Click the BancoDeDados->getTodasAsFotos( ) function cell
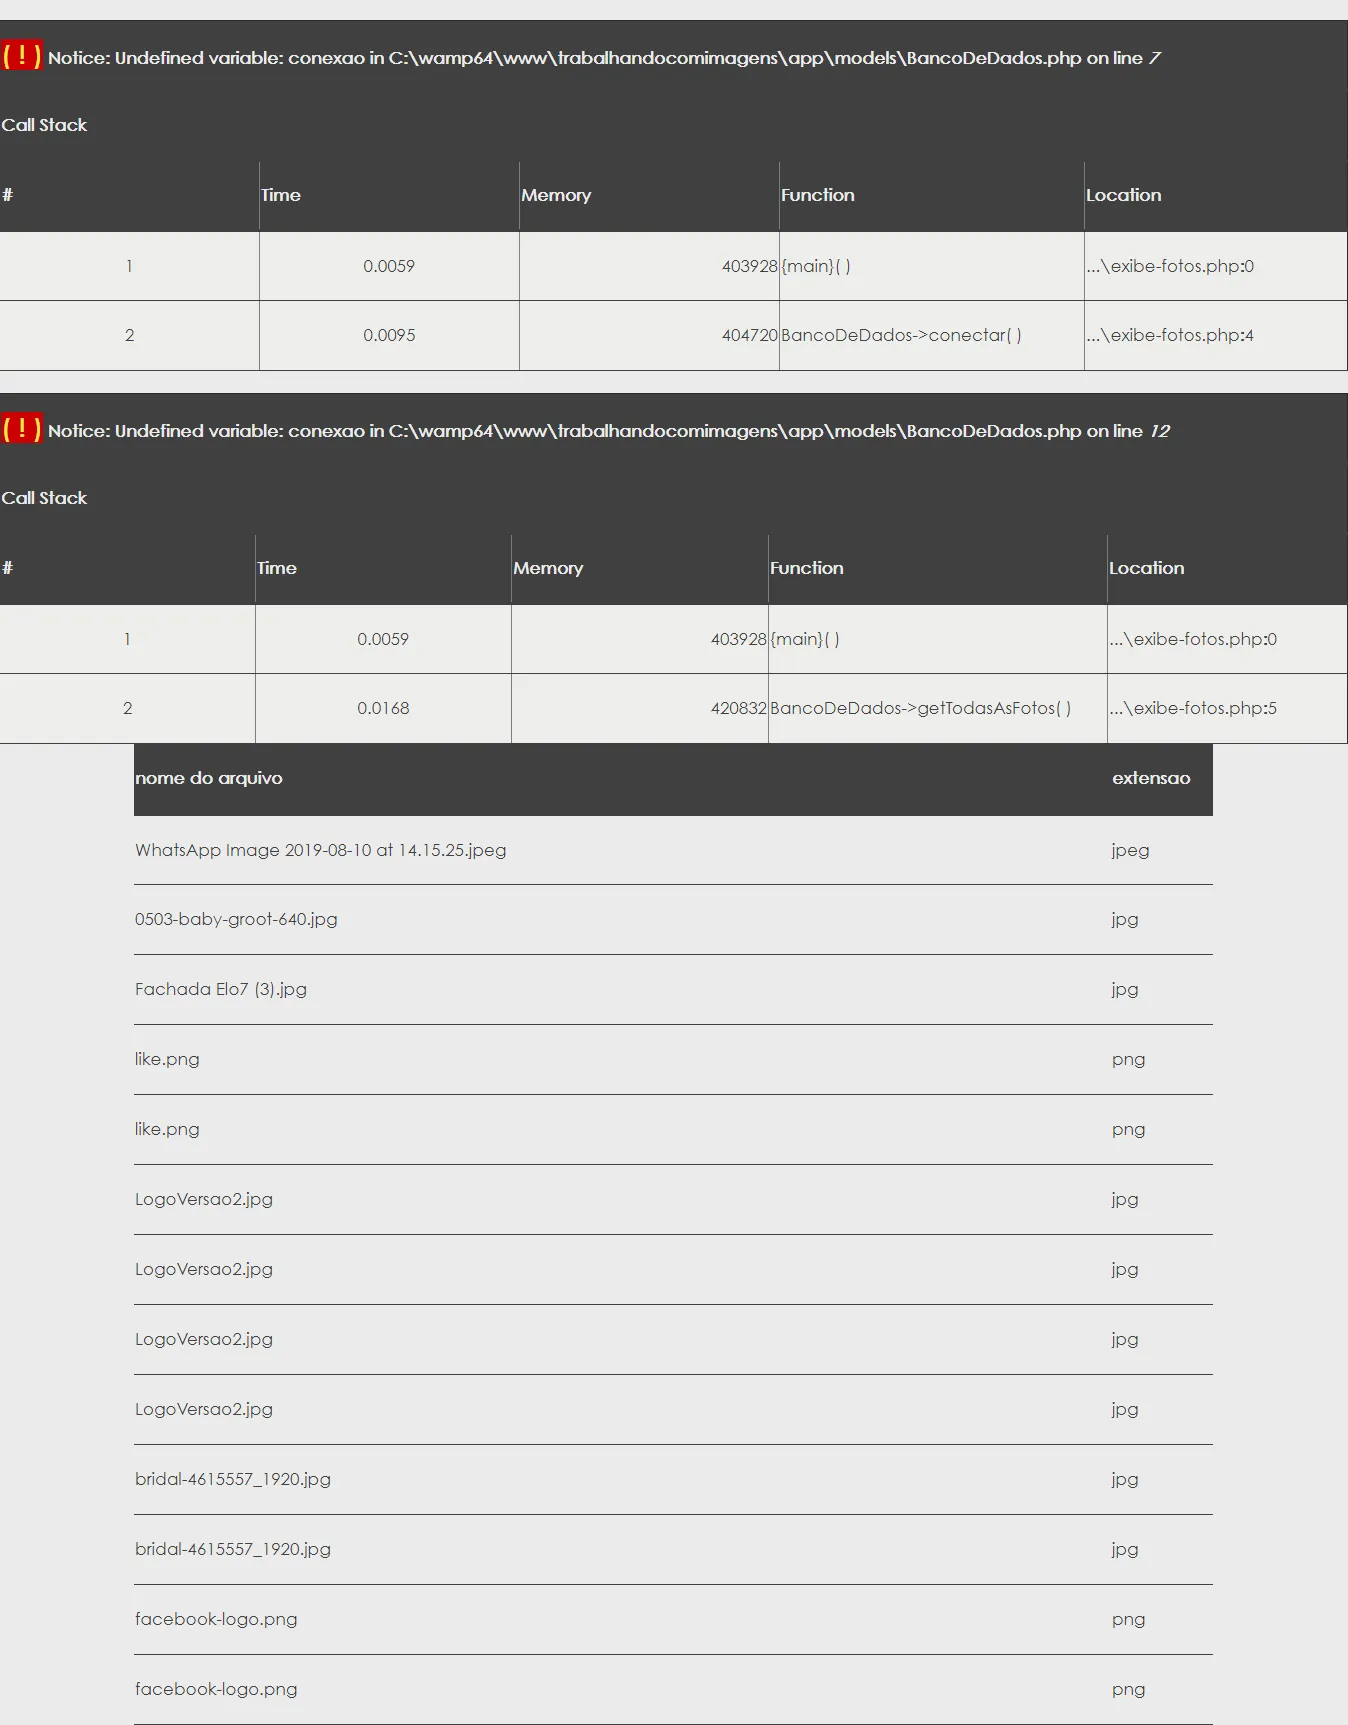 pyautogui.click(x=920, y=708)
